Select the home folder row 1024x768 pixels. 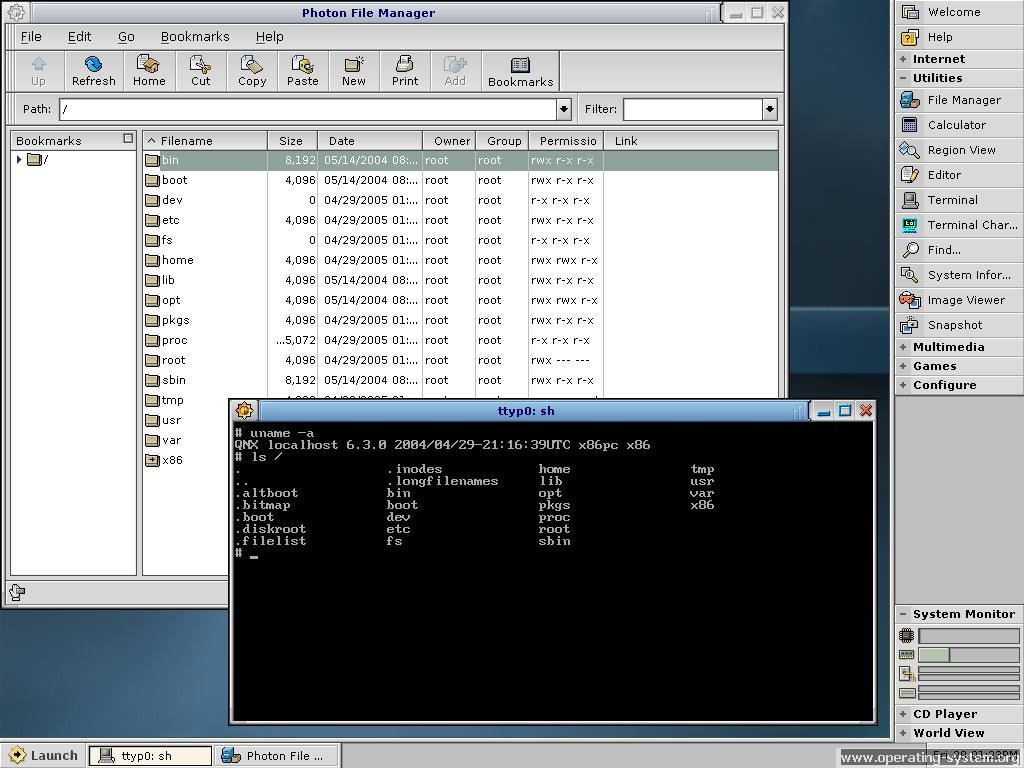(460, 260)
